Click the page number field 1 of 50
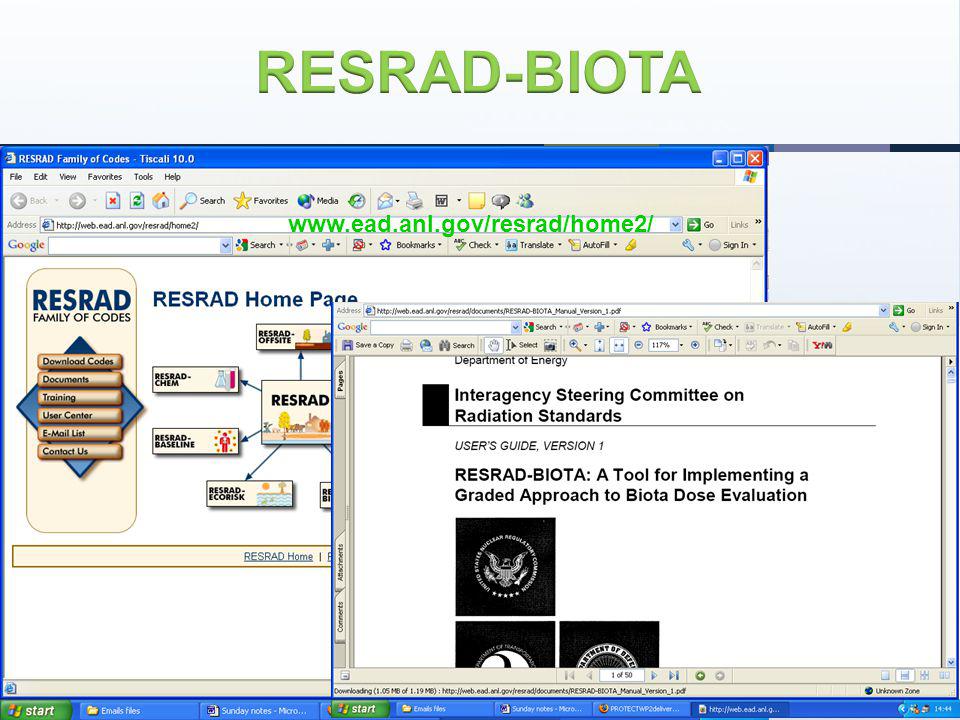The image size is (960, 720). tap(621, 675)
